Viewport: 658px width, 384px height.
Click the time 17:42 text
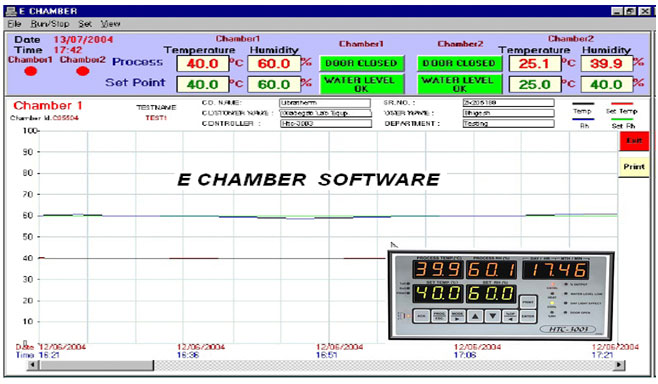click(68, 50)
